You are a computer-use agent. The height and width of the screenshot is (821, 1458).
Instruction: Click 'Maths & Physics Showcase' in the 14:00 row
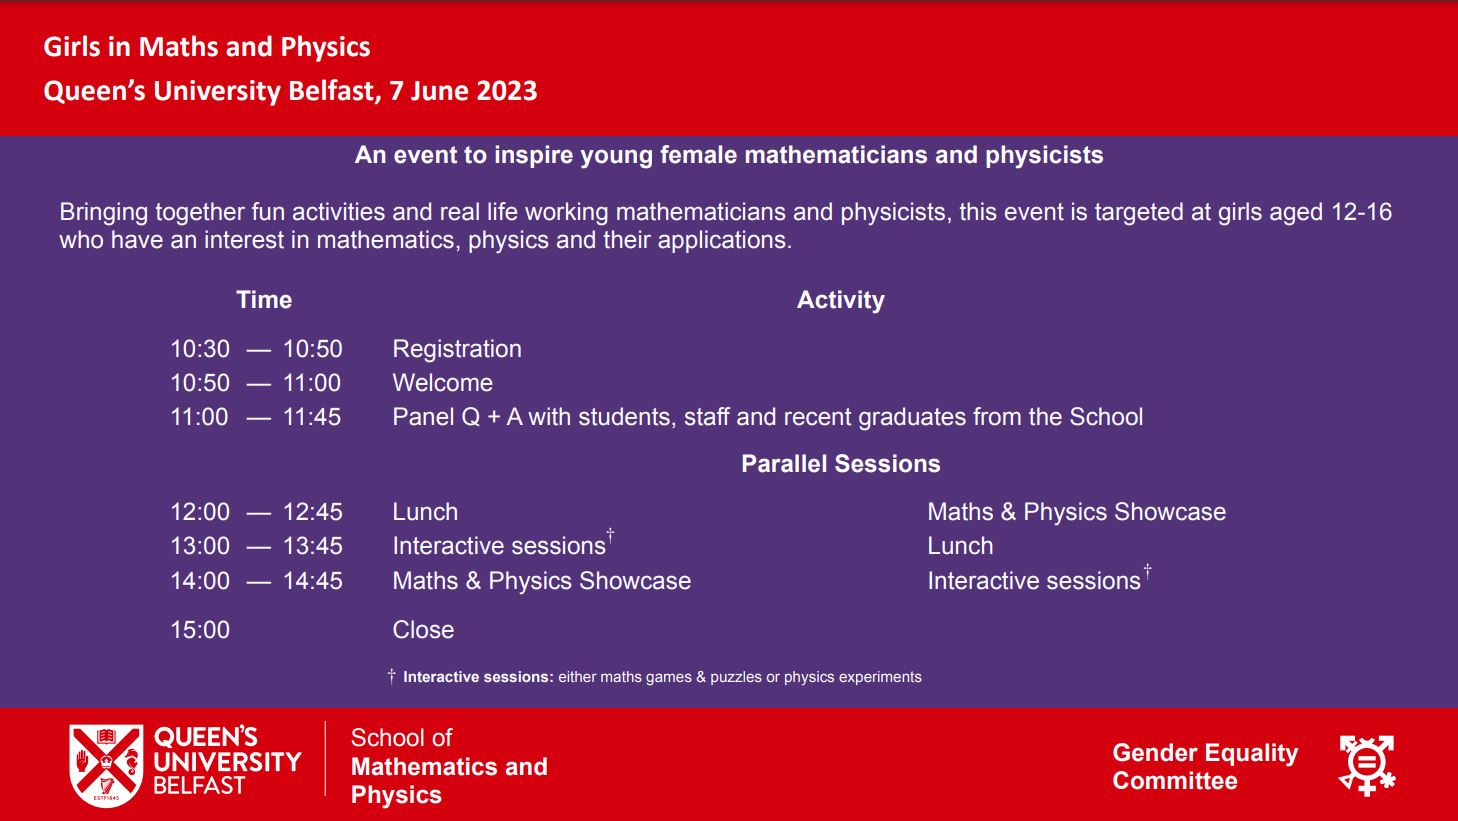pos(541,581)
